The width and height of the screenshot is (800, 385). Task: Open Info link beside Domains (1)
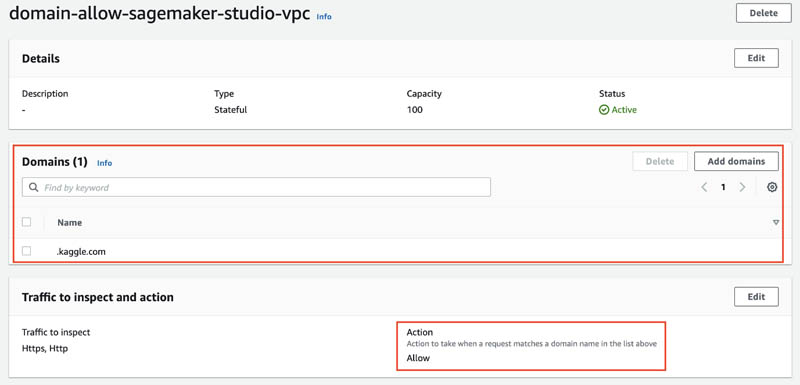coord(105,163)
